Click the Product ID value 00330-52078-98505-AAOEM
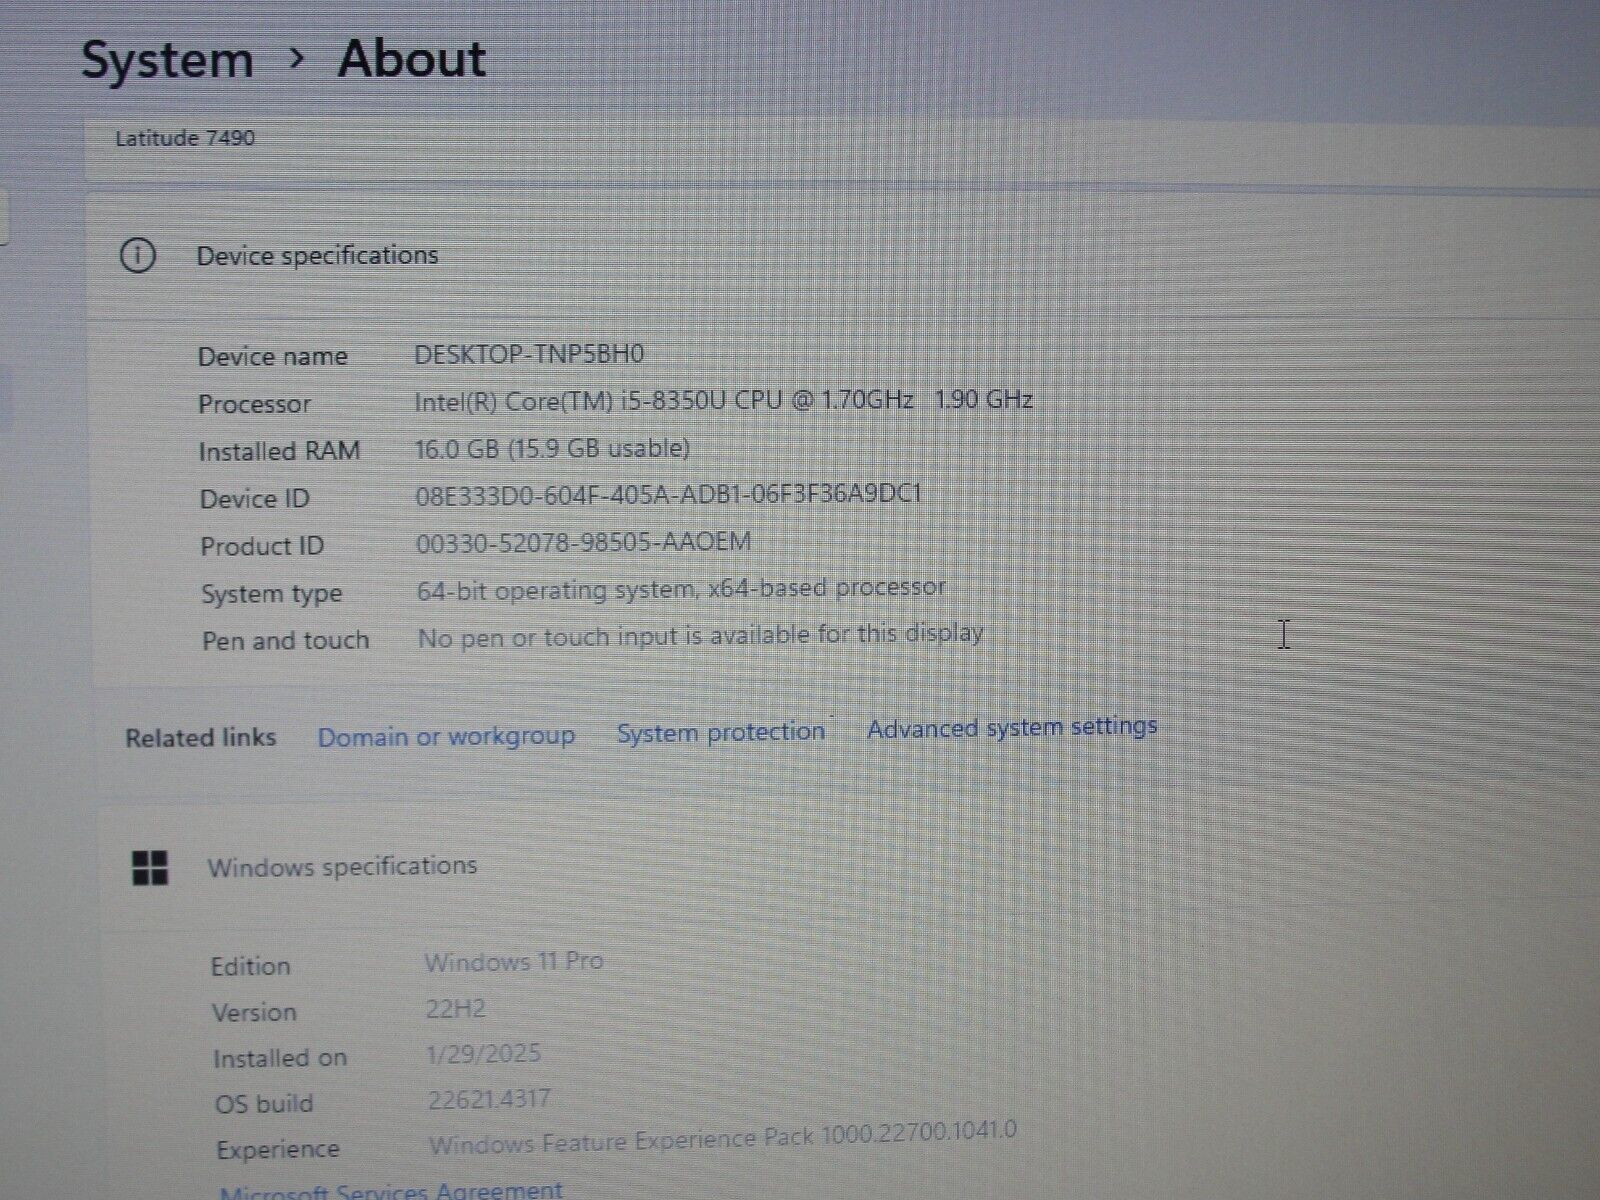The width and height of the screenshot is (1600, 1200). [583, 543]
